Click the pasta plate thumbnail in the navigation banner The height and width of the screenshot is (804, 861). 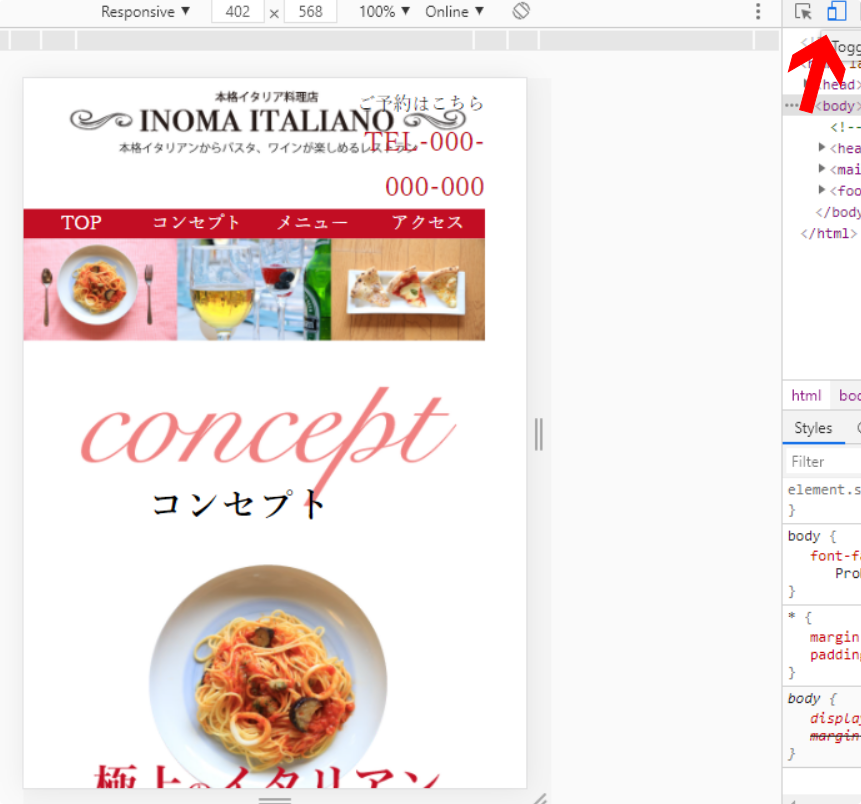99,288
